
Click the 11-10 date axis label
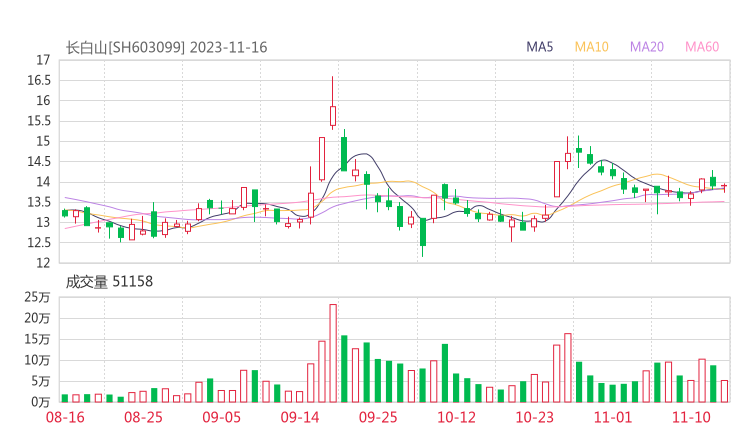click(691, 417)
